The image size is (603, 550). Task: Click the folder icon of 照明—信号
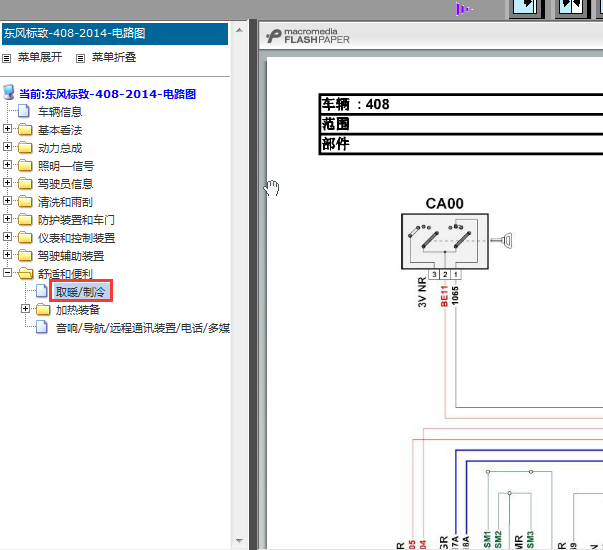click(25, 165)
